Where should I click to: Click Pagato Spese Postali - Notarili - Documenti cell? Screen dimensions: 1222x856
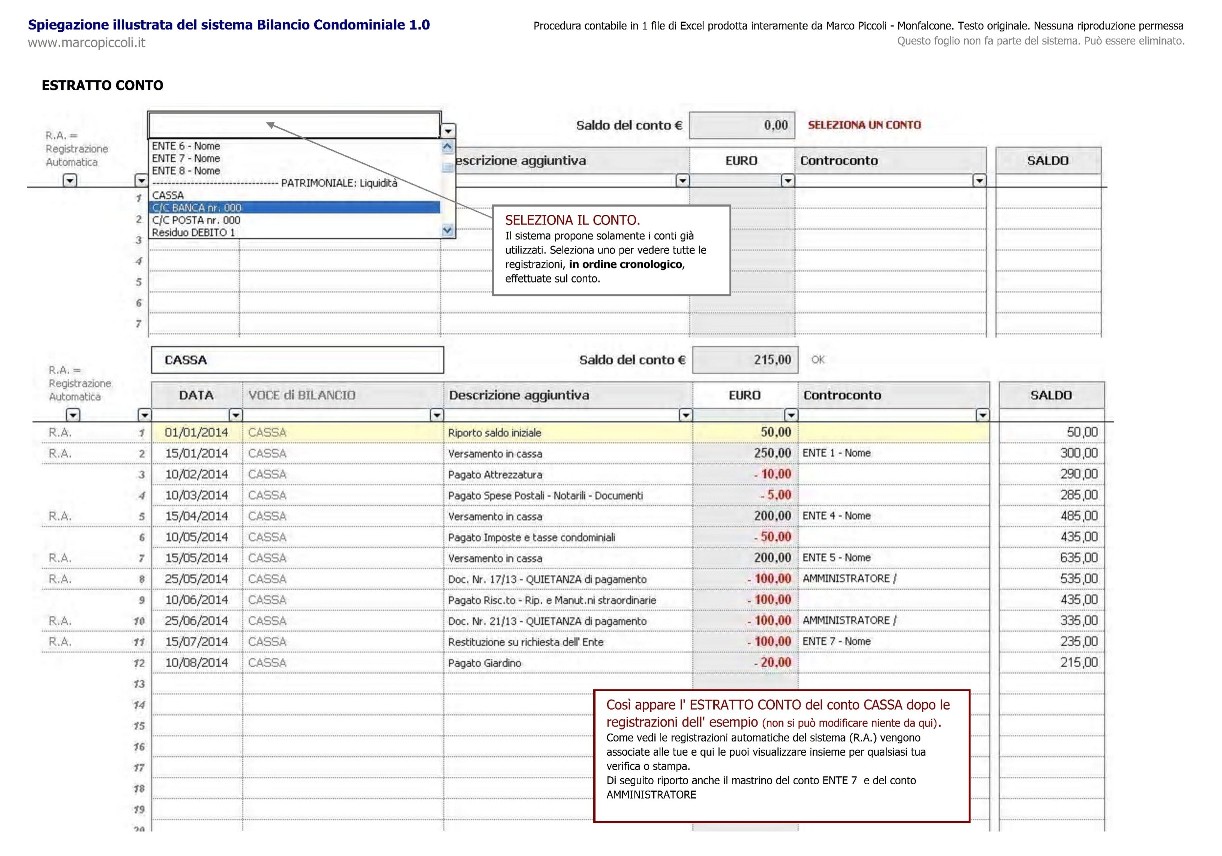tap(568, 495)
